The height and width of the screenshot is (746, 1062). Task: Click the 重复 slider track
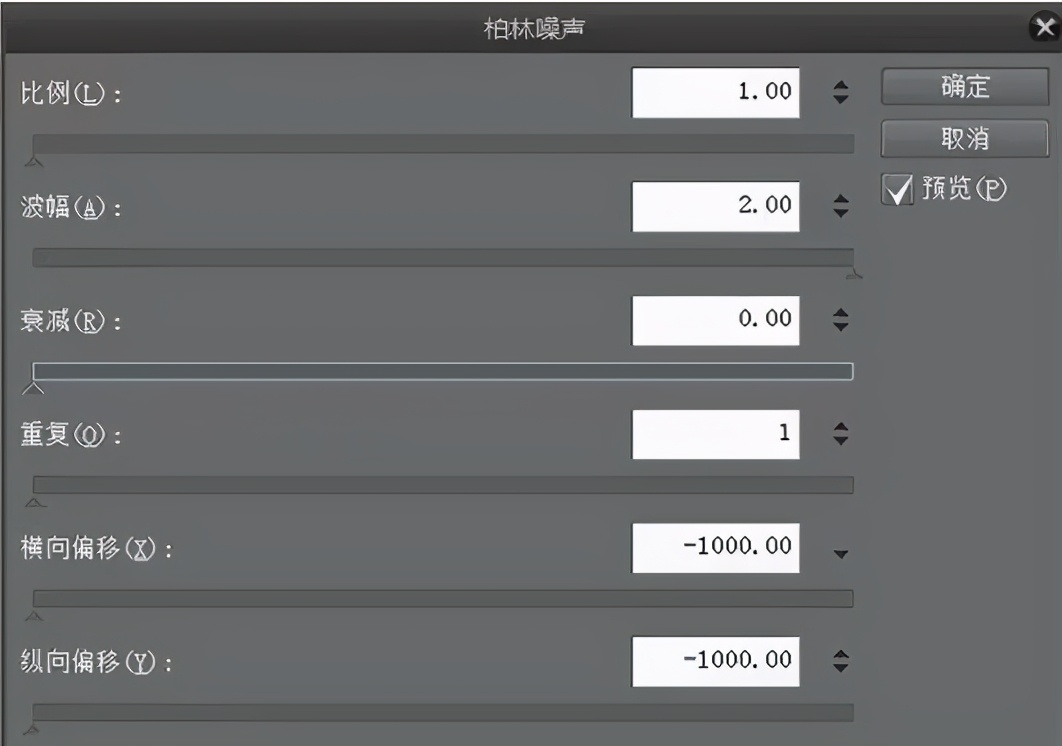tap(443, 485)
